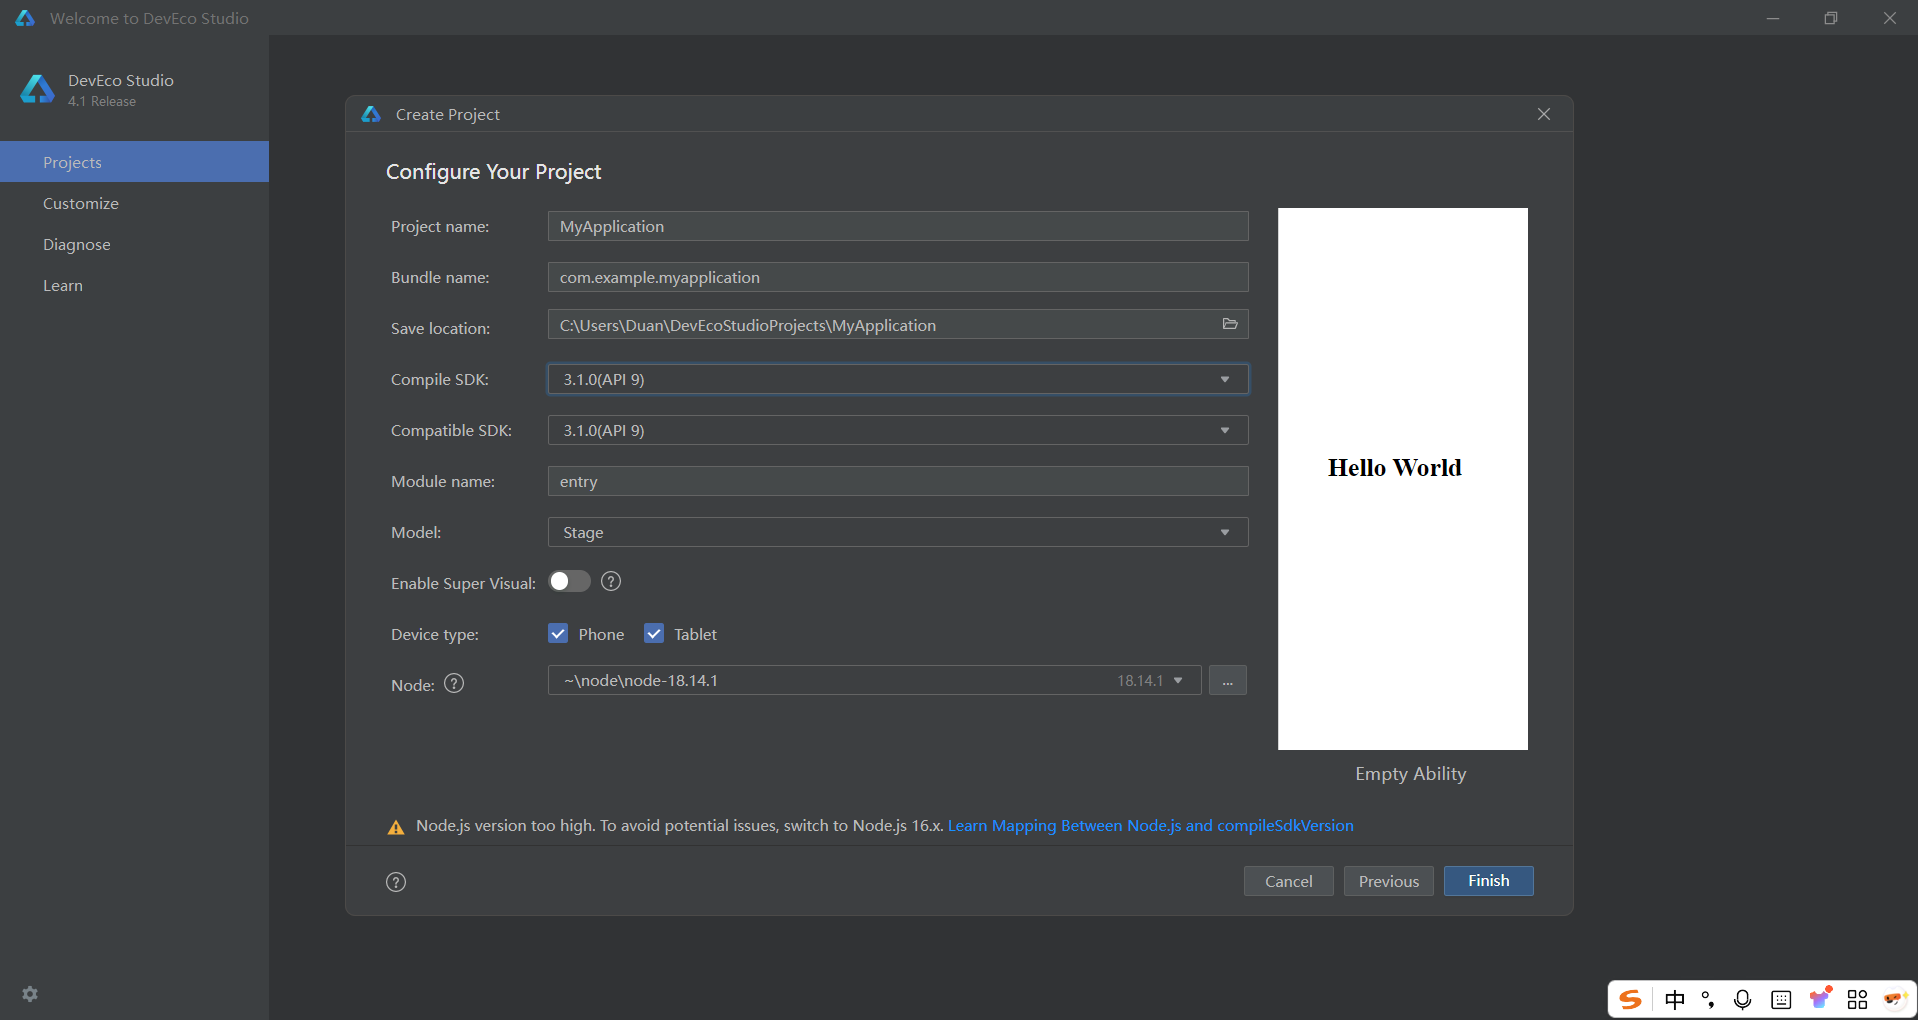Expand the Compile SDK dropdown
This screenshot has width=1918, height=1020.
897,379
